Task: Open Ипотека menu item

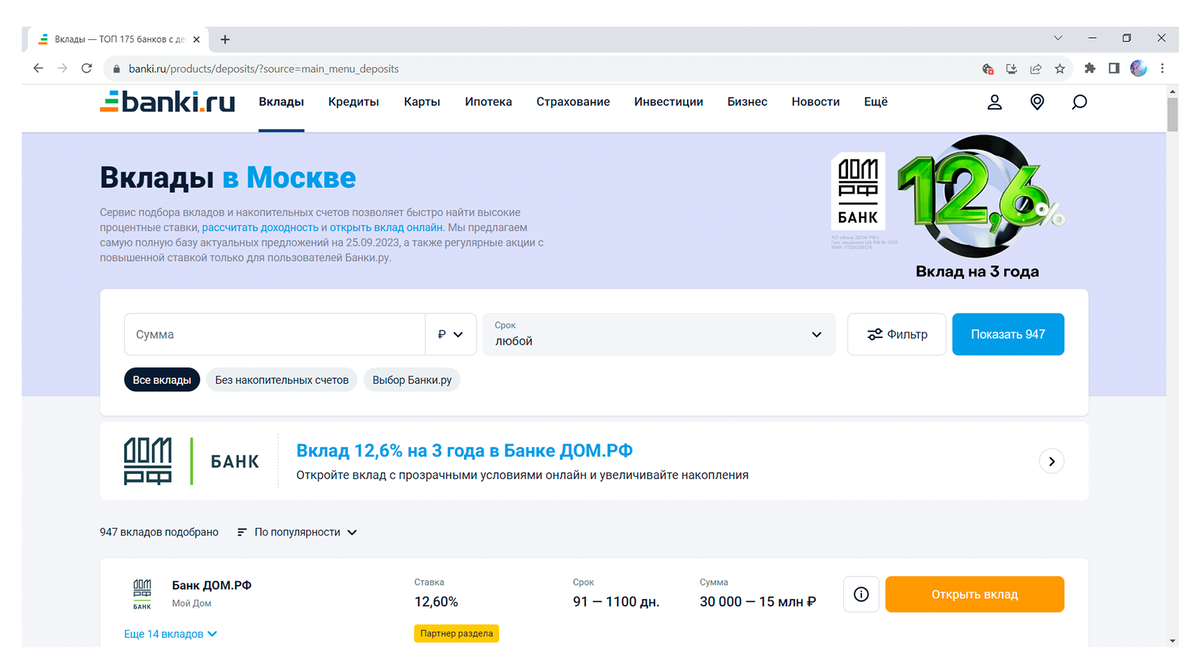Action: pyautogui.click(x=488, y=102)
